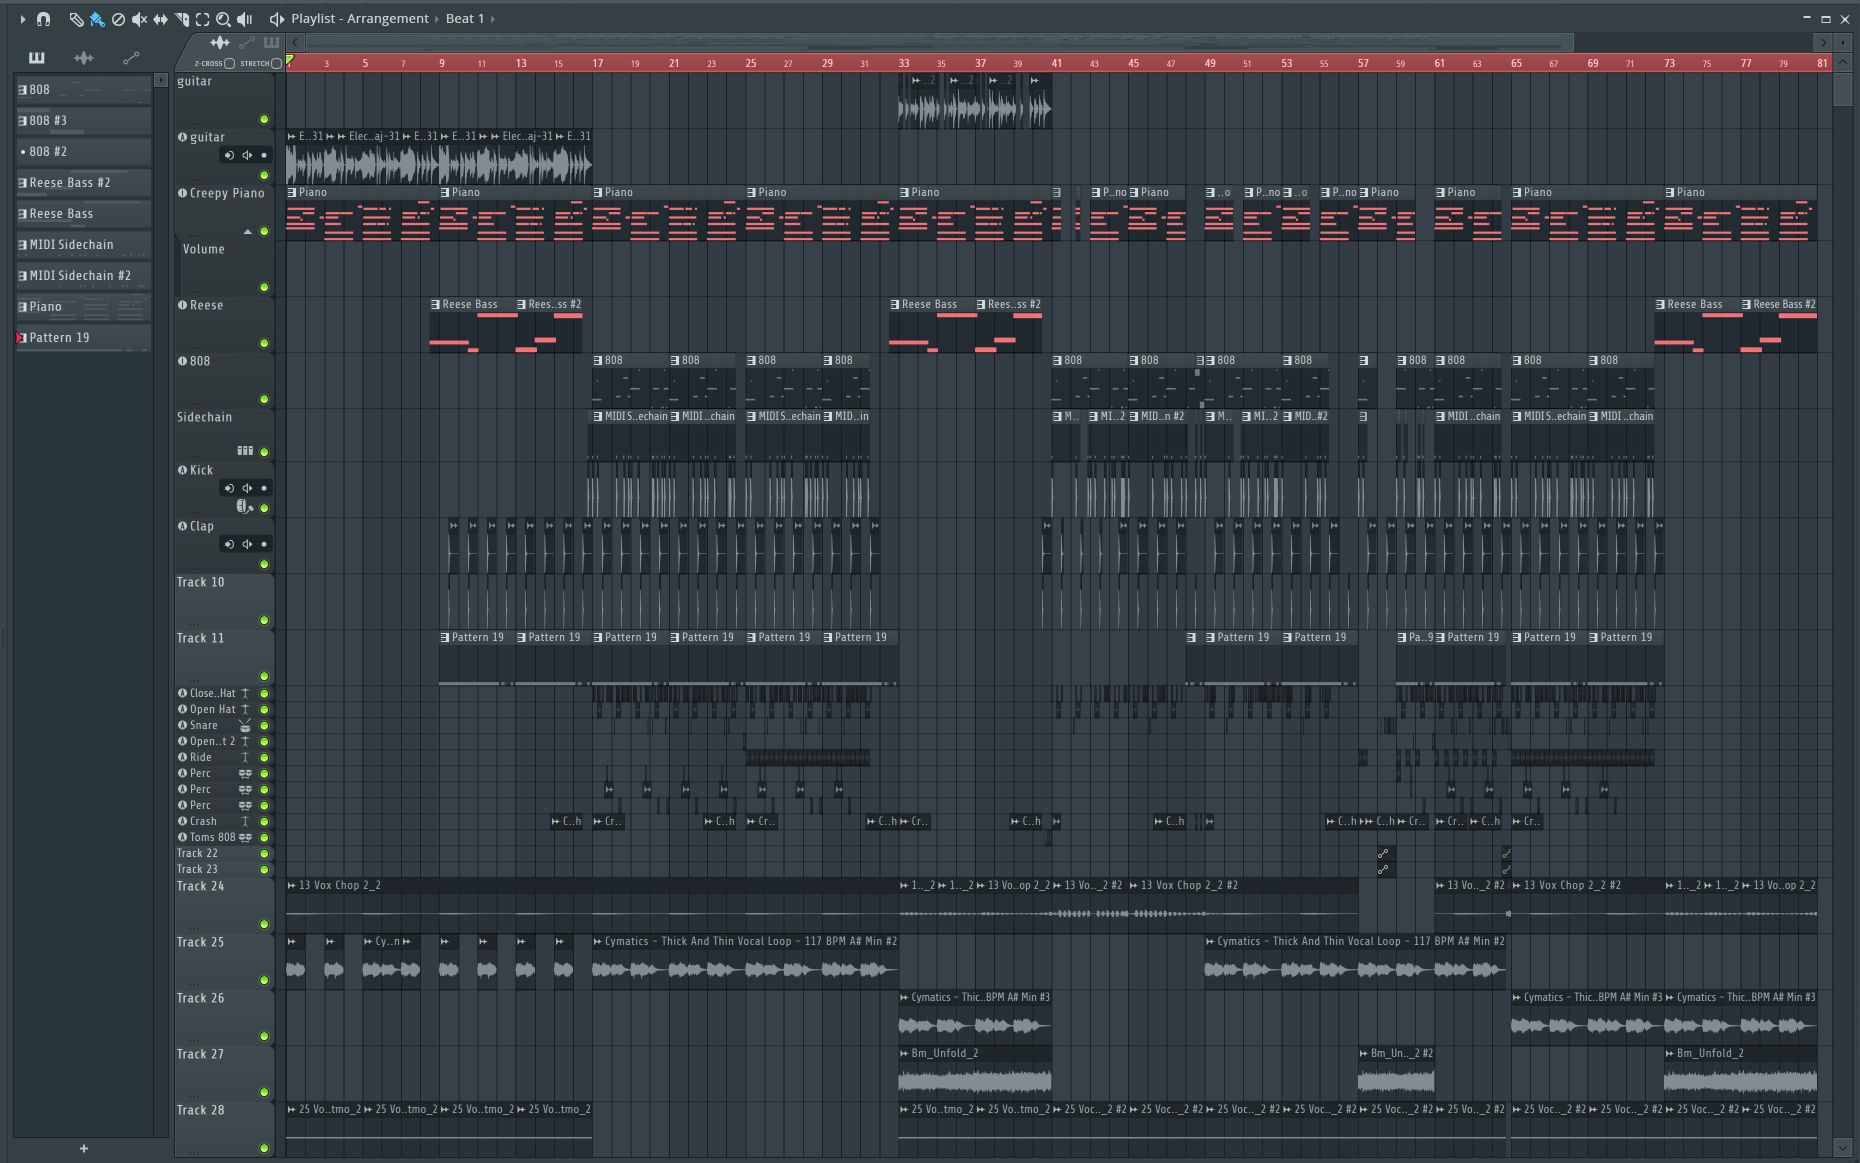Click piano icon in playlist header tab

(271, 43)
